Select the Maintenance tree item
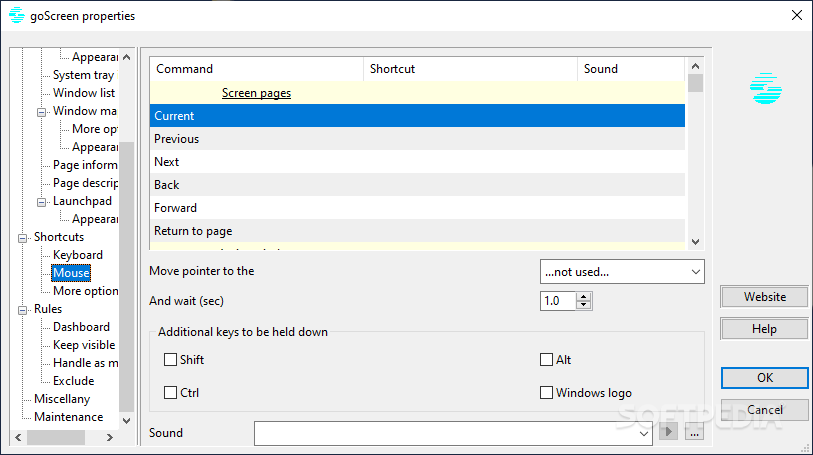This screenshot has width=813, height=455. (68, 417)
